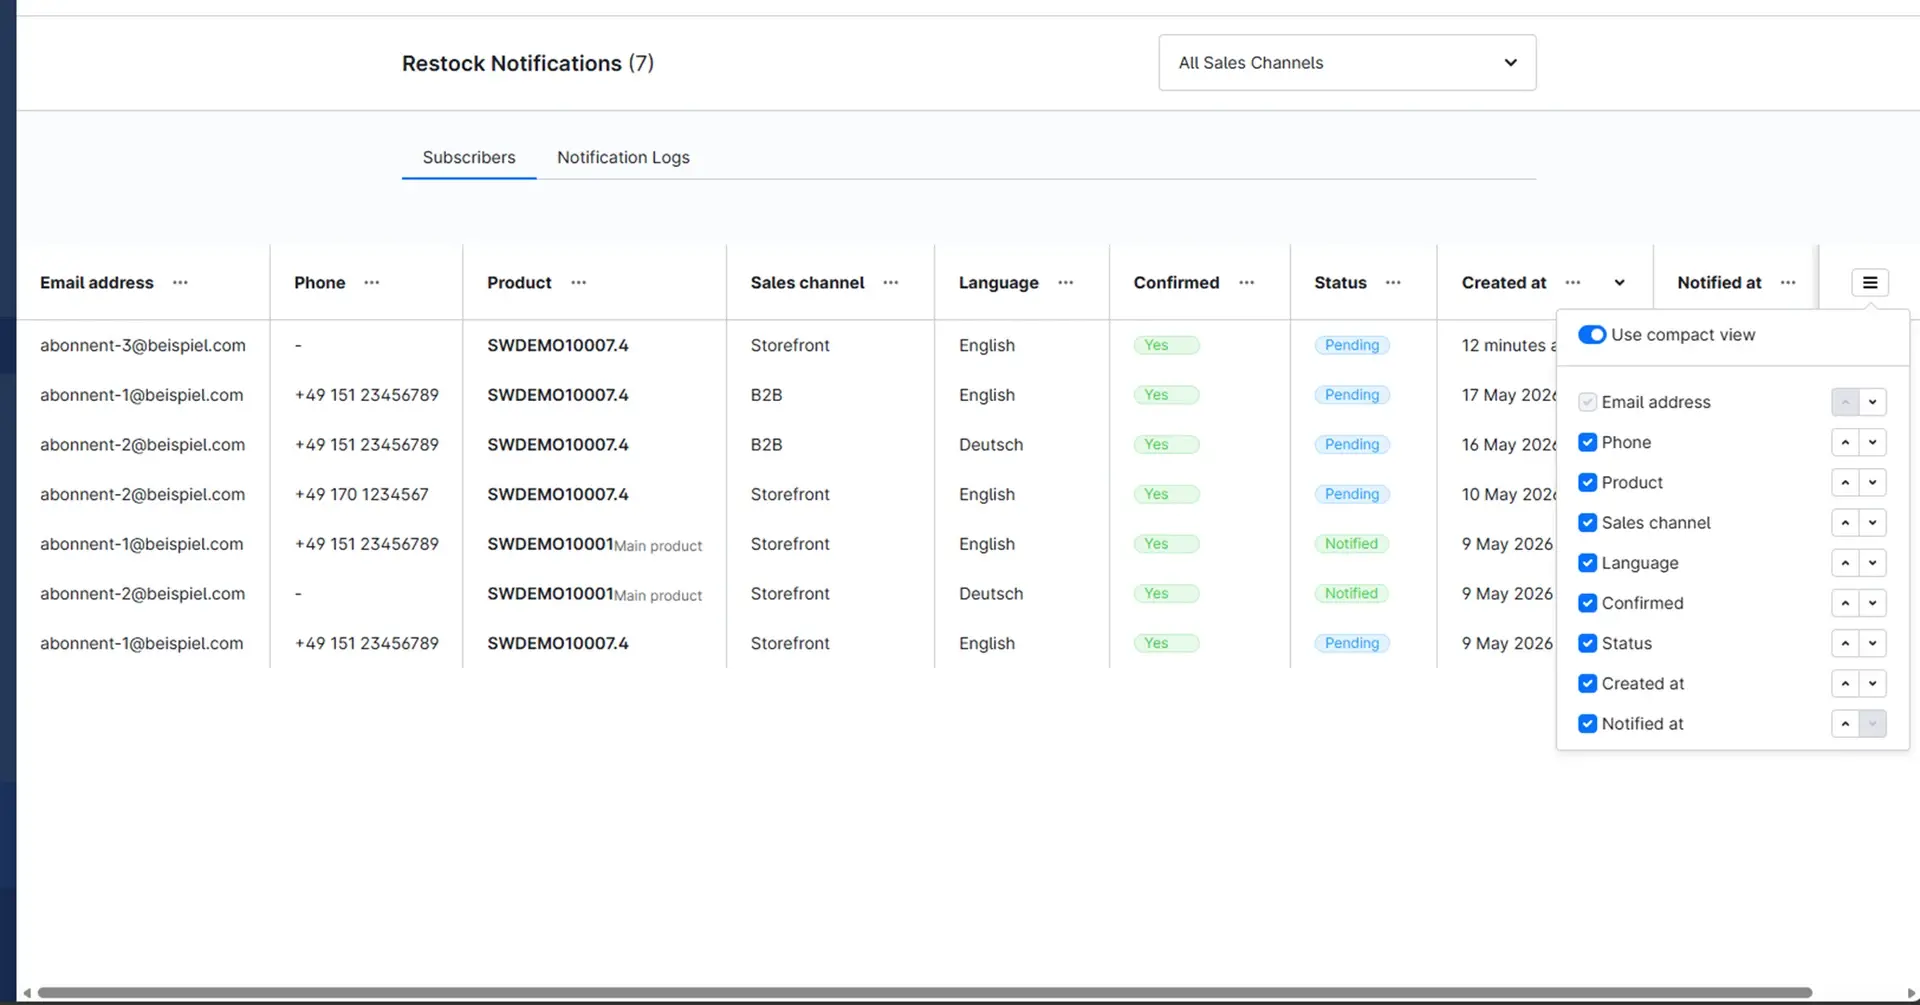Select the abonnent-3@beispiel.com email cell
The width and height of the screenshot is (1920, 1005).
tap(143, 345)
